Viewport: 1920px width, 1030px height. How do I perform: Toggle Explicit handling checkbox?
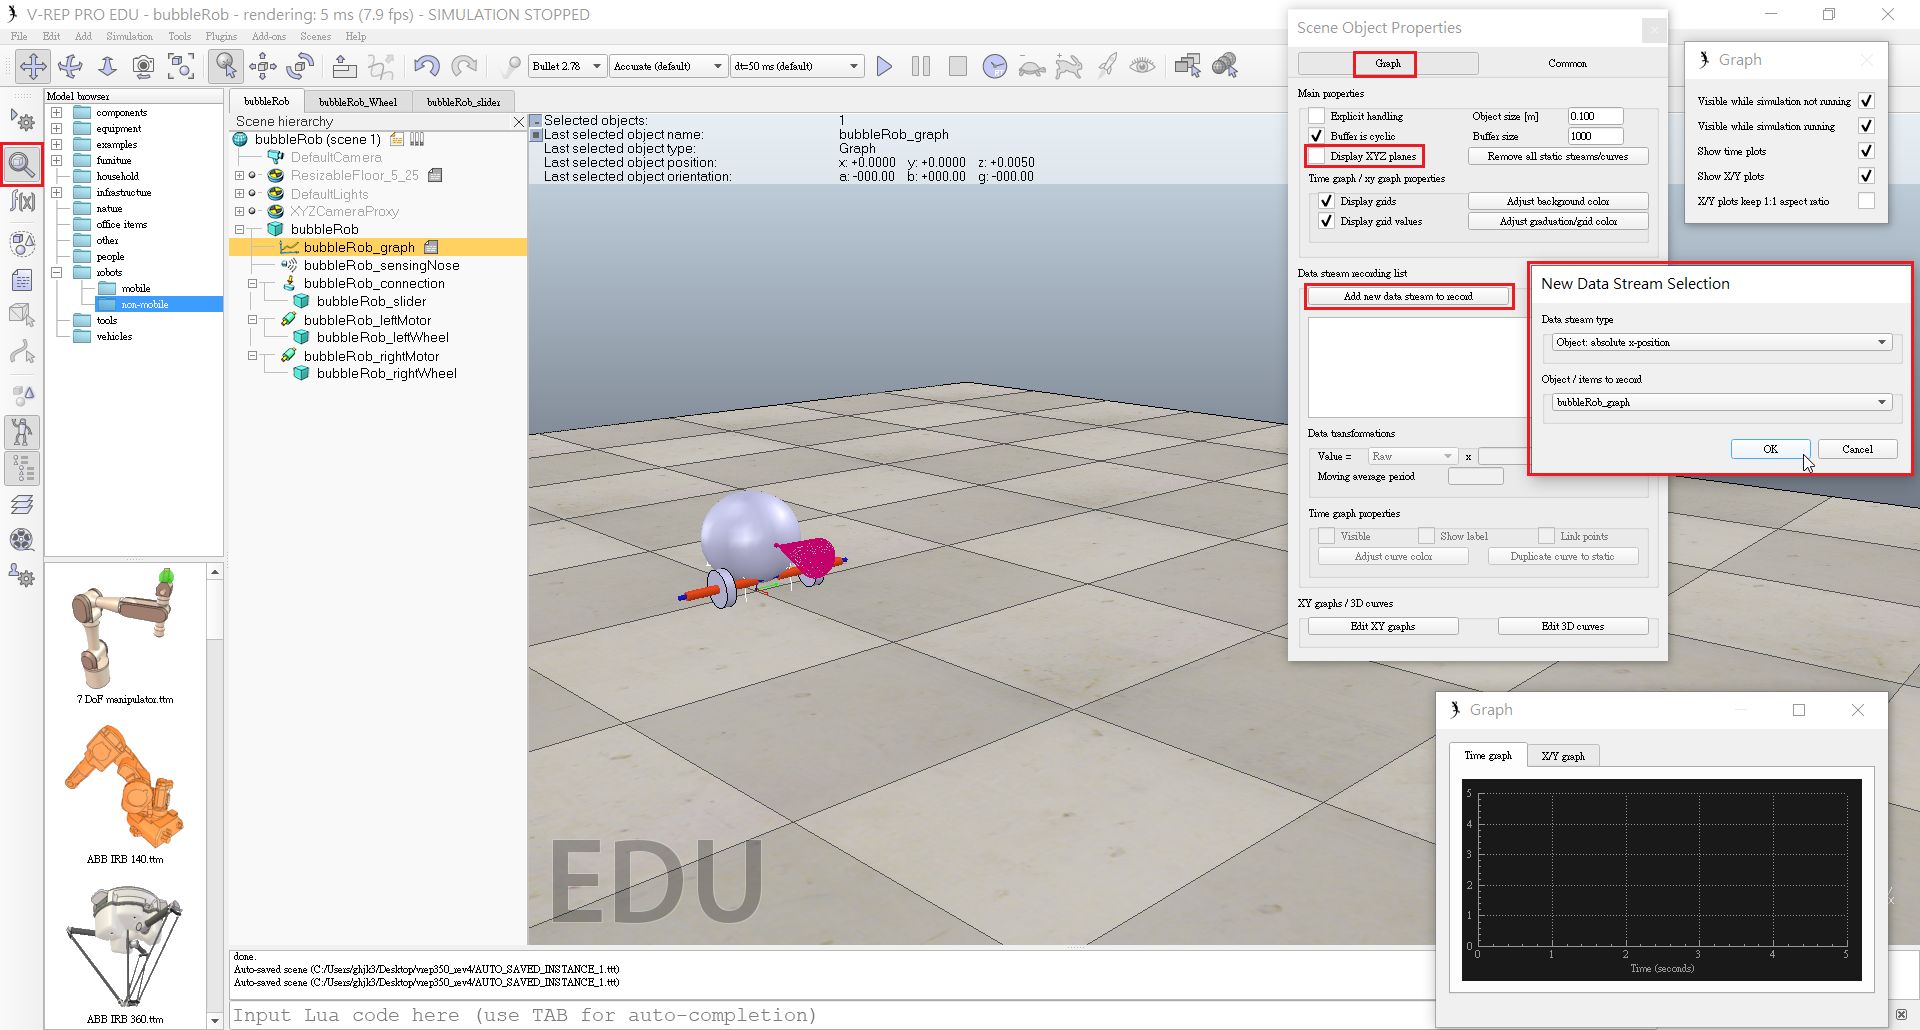[x=1317, y=116]
